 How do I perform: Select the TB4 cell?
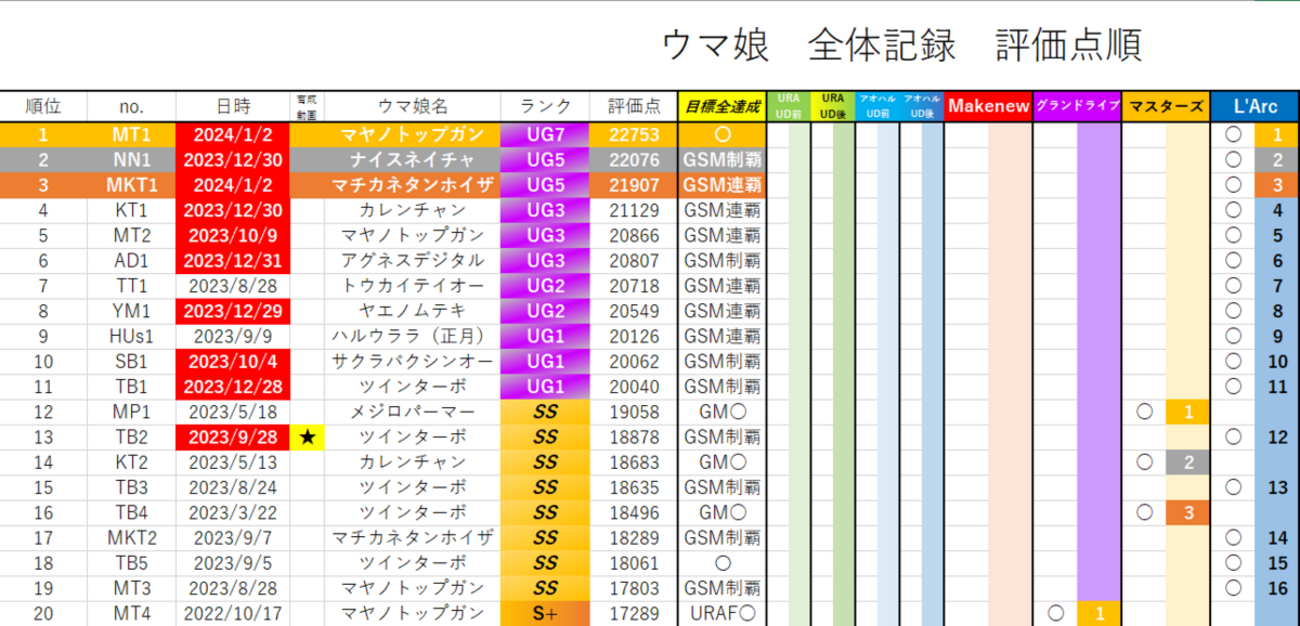coord(131,512)
